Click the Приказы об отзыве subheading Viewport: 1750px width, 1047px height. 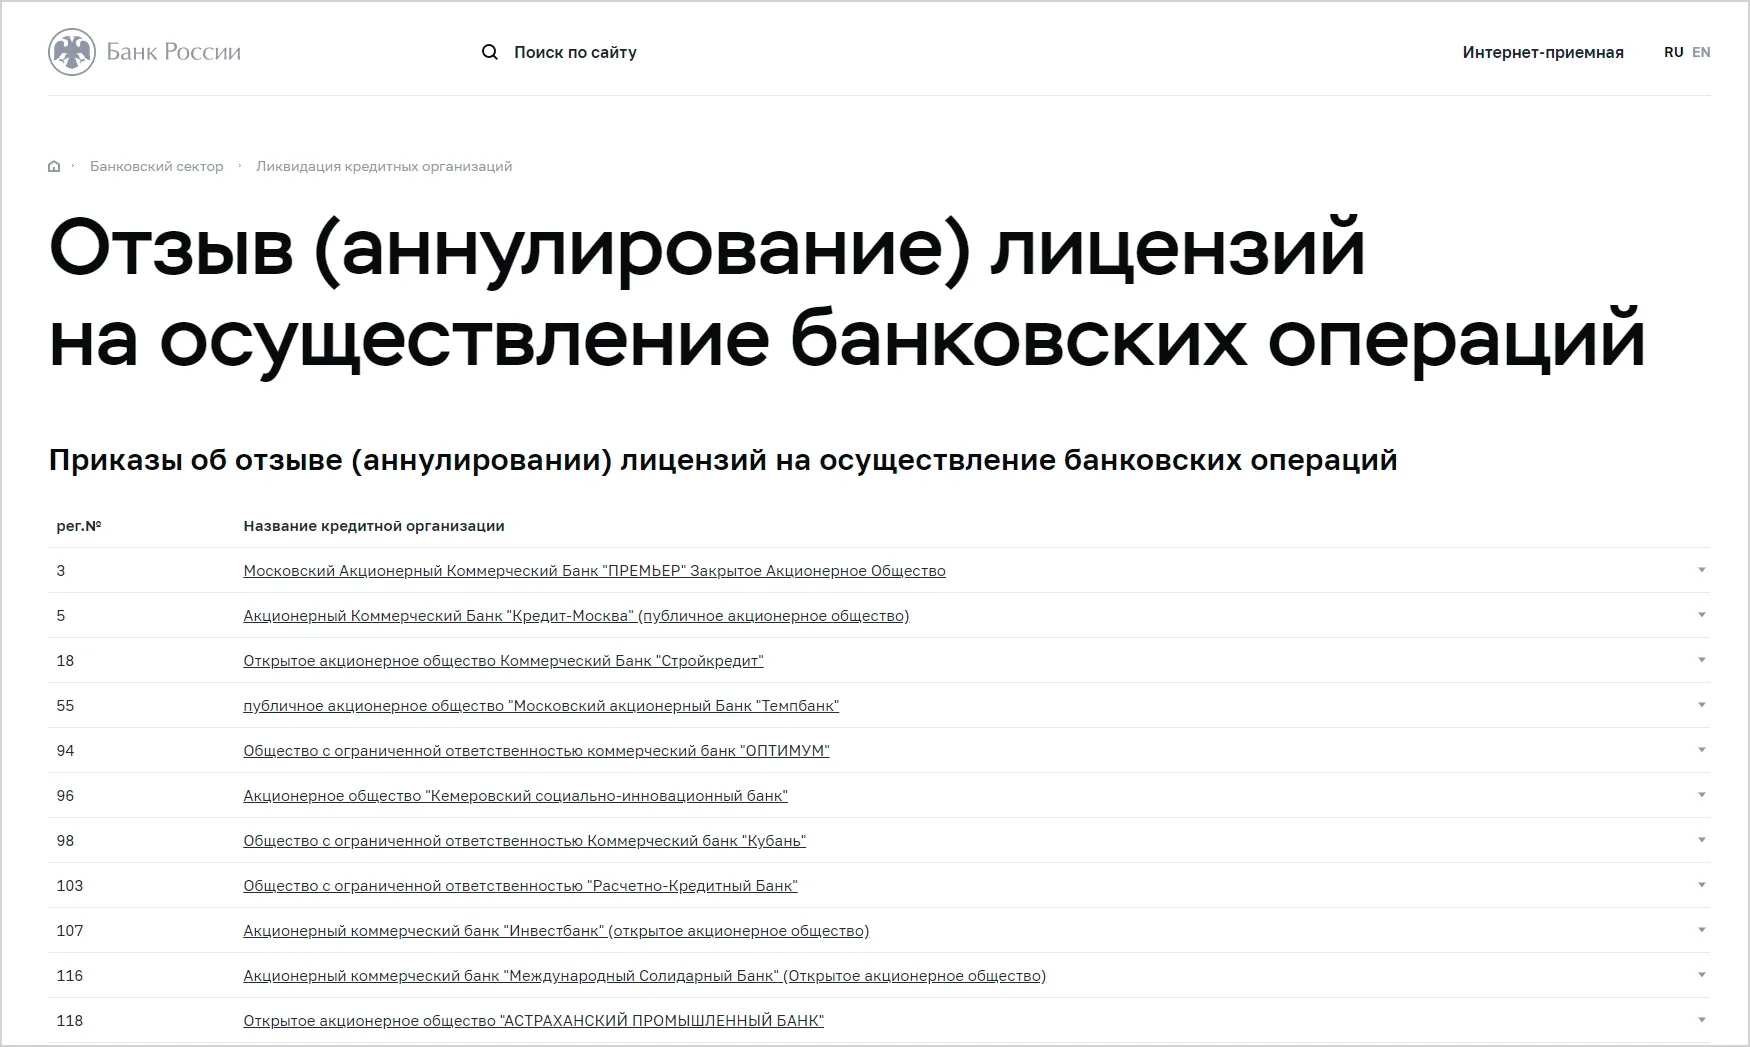click(723, 460)
